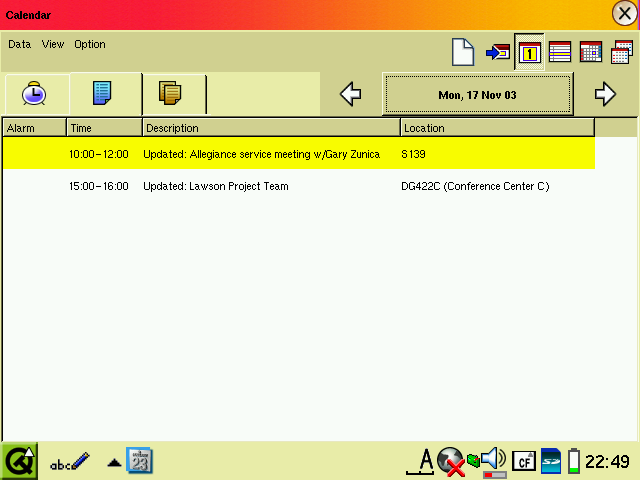Open the alarm clock tab
640x480 pixels.
coord(35,94)
